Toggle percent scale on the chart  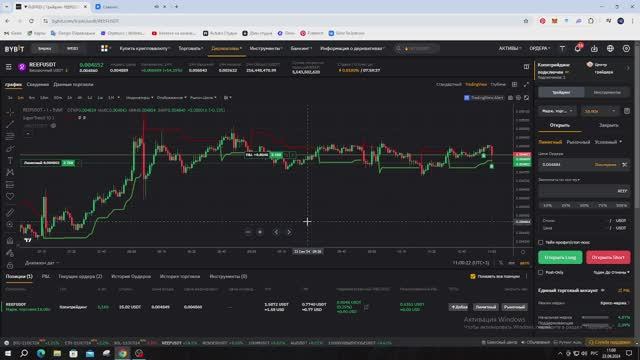click(x=501, y=263)
